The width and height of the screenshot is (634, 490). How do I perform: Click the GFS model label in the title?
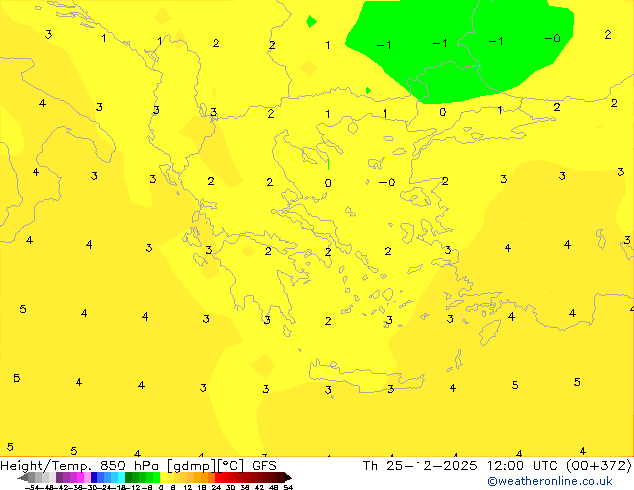coord(264,466)
